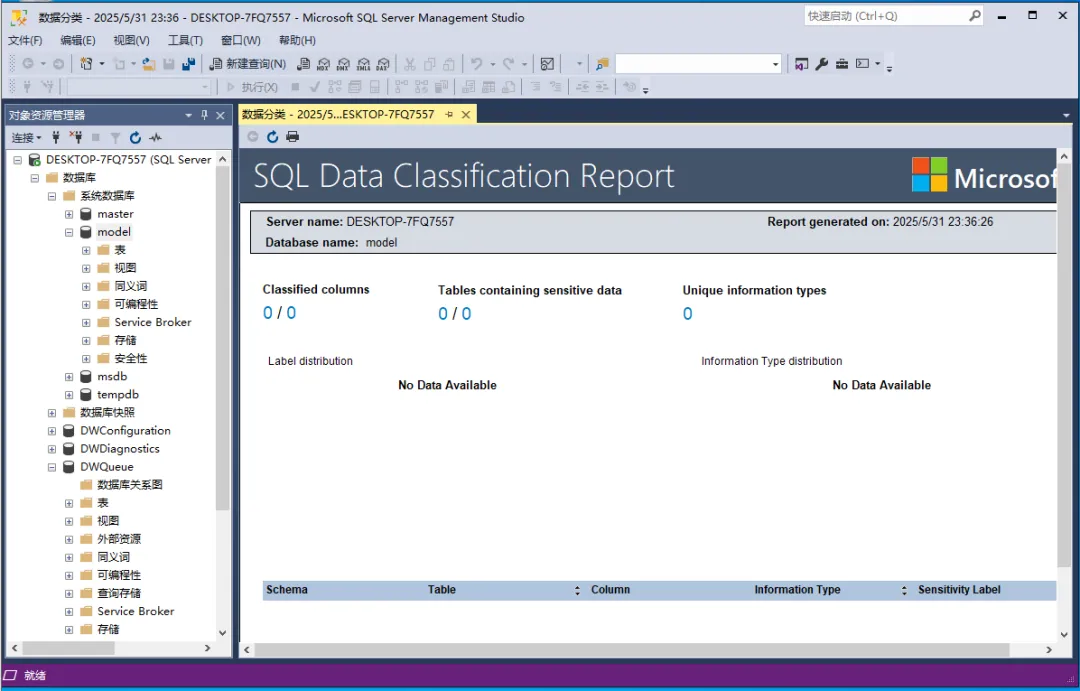Screen dimensions: 1080x691
Task: Click the Unique information types 0 value
Action: tap(687, 314)
